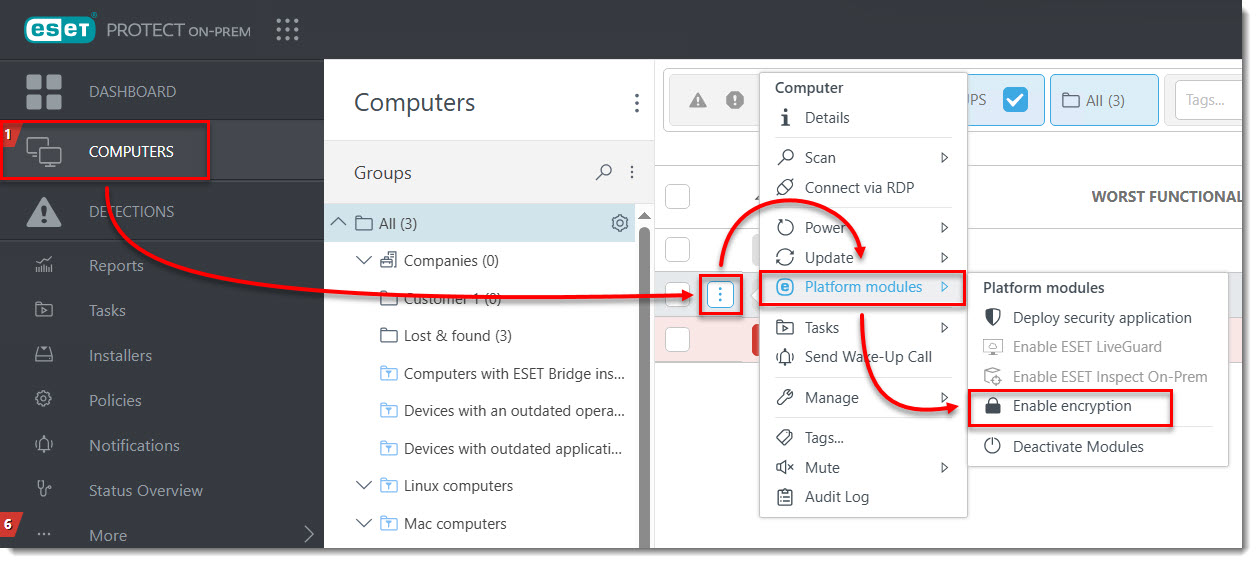Image resolution: width=1257 pixels, height=563 pixels.
Task: Toggle the error status filter icon
Action: click(735, 100)
